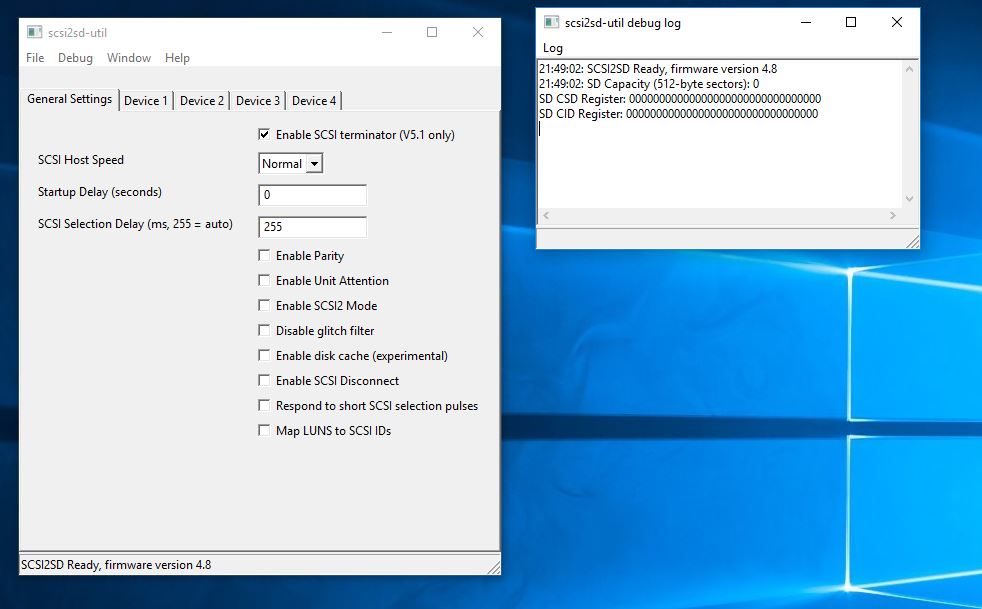Click the SD CSD Register log line

point(680,98)
